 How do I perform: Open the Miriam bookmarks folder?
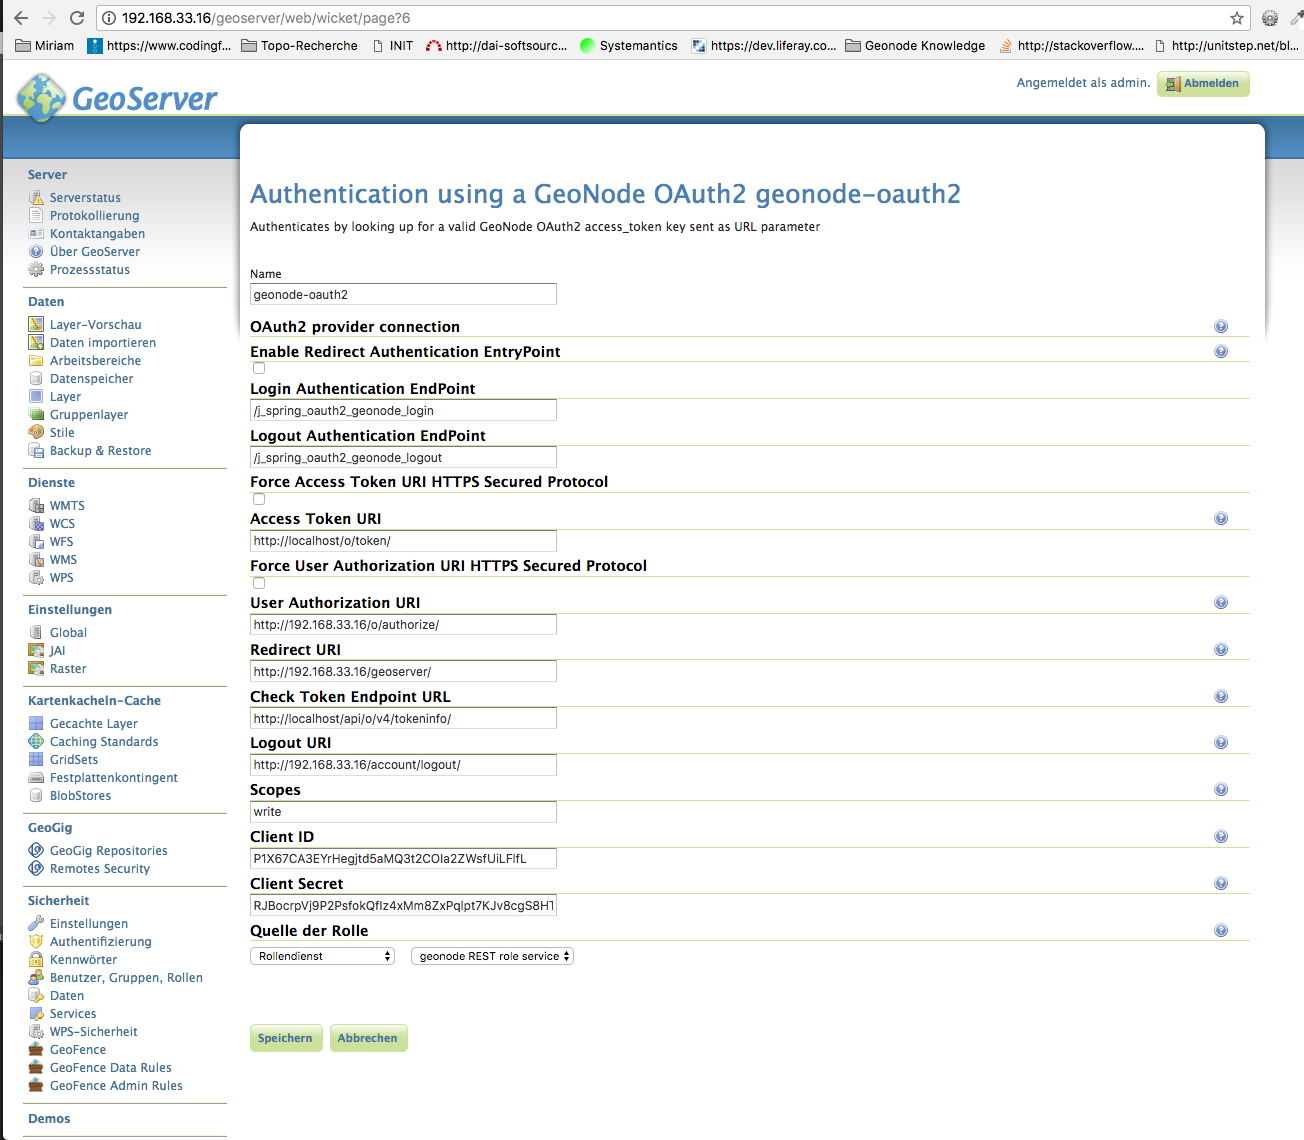pyautogui.click(x=46, y=46)
